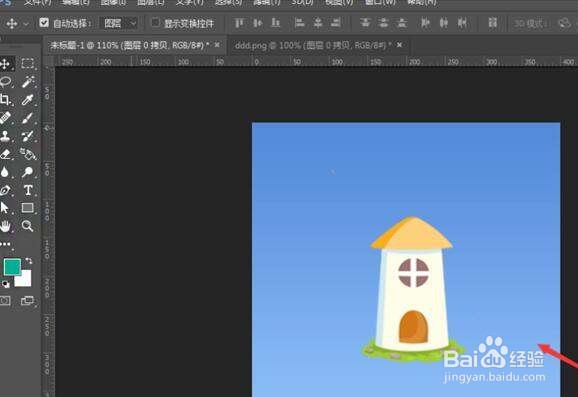The image size is (578, 397).
Task: Select the Zoom tool
Action: click(28, 226)
